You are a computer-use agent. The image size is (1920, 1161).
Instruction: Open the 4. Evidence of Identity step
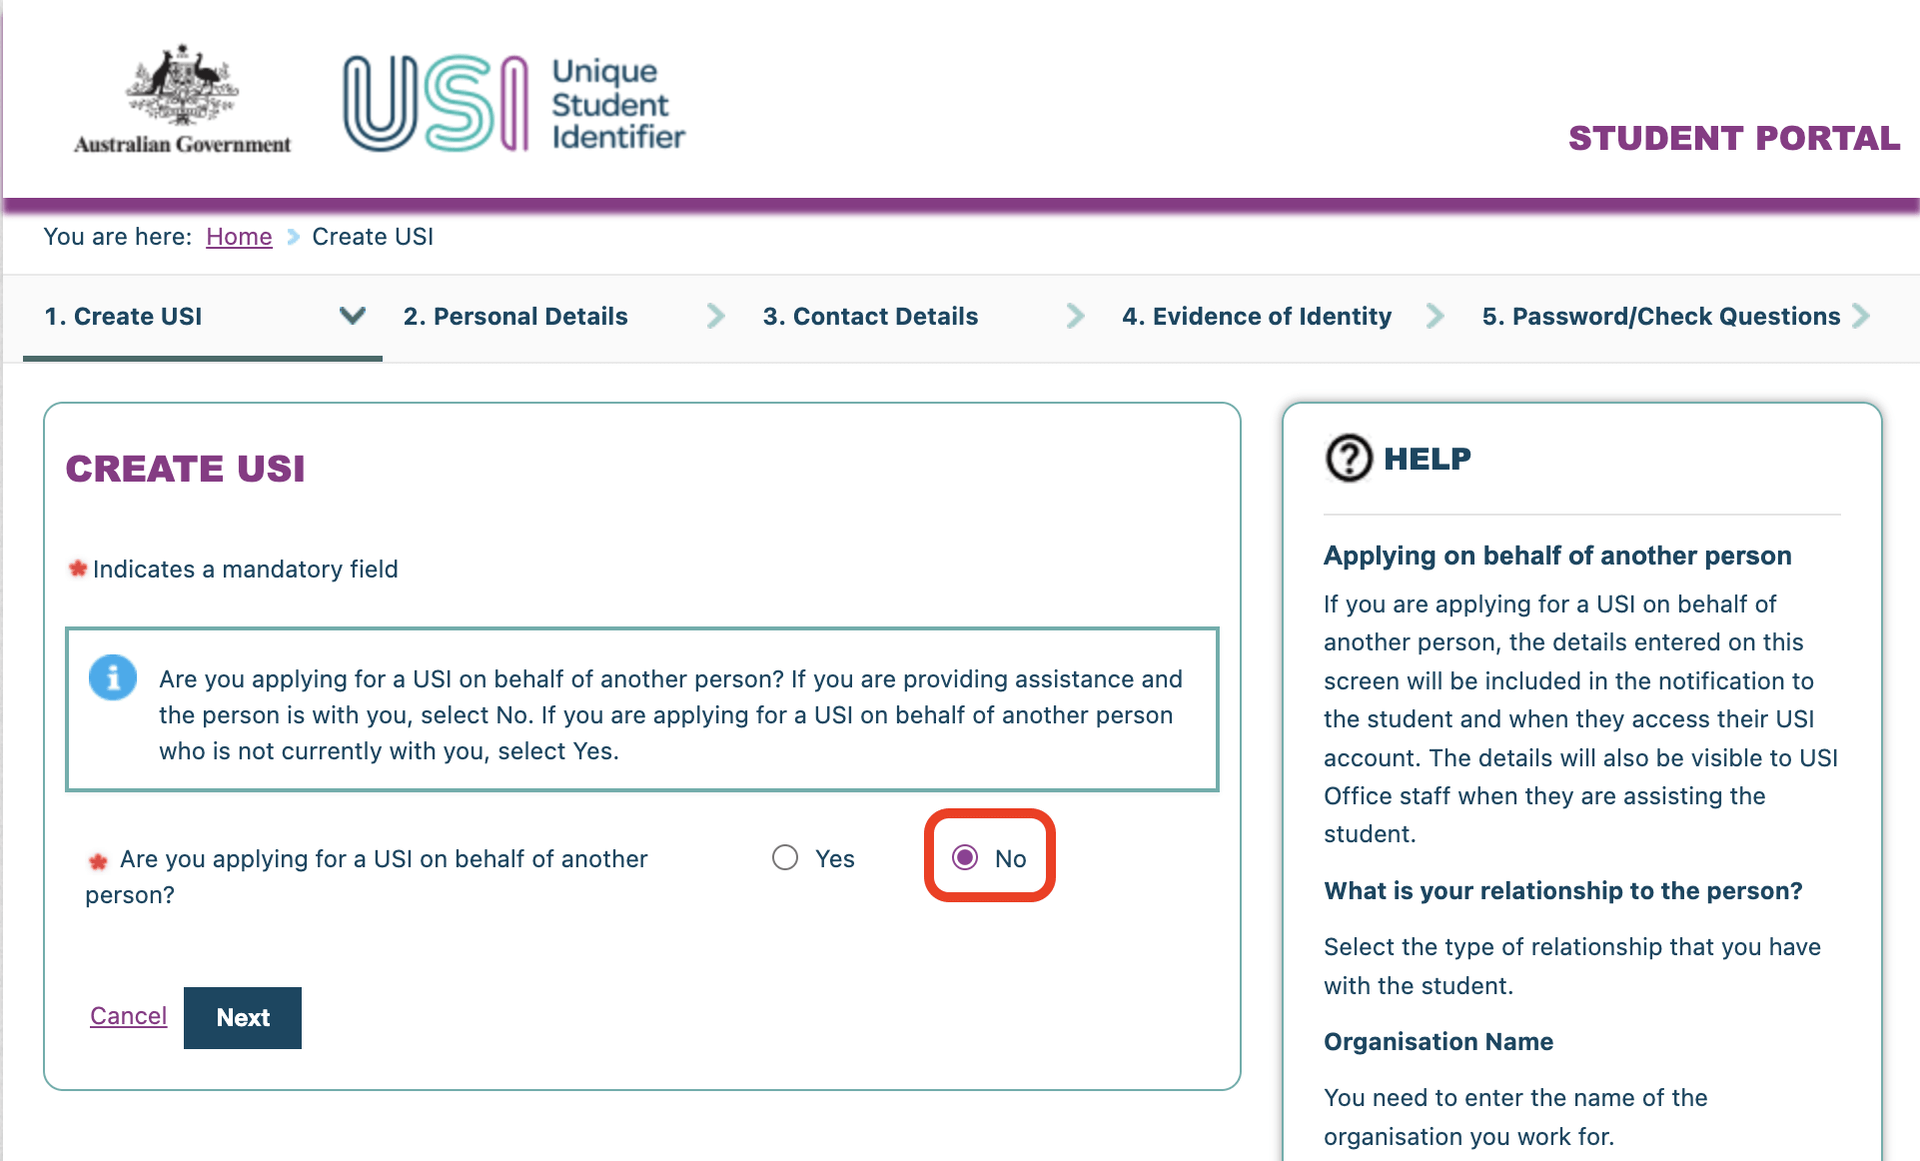pos(1257,316)
